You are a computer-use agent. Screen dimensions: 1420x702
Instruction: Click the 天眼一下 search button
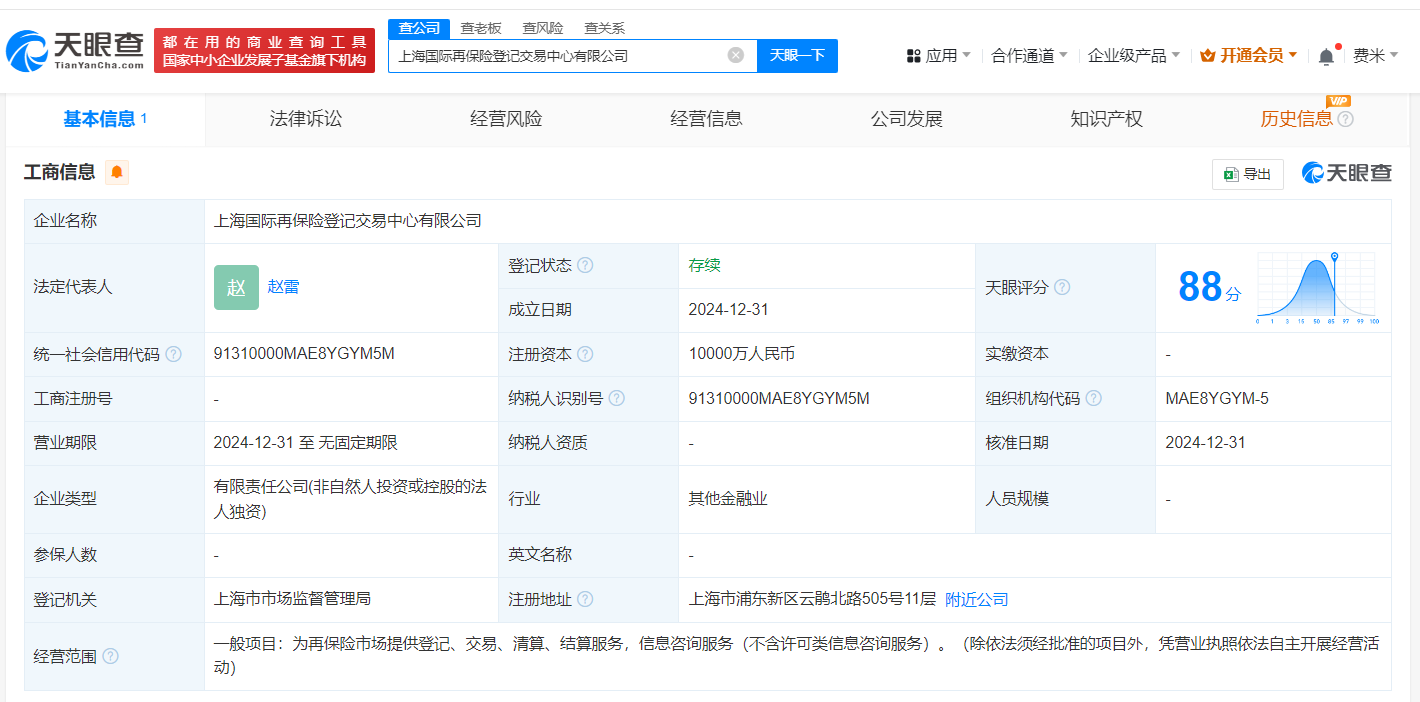point(797,55)
